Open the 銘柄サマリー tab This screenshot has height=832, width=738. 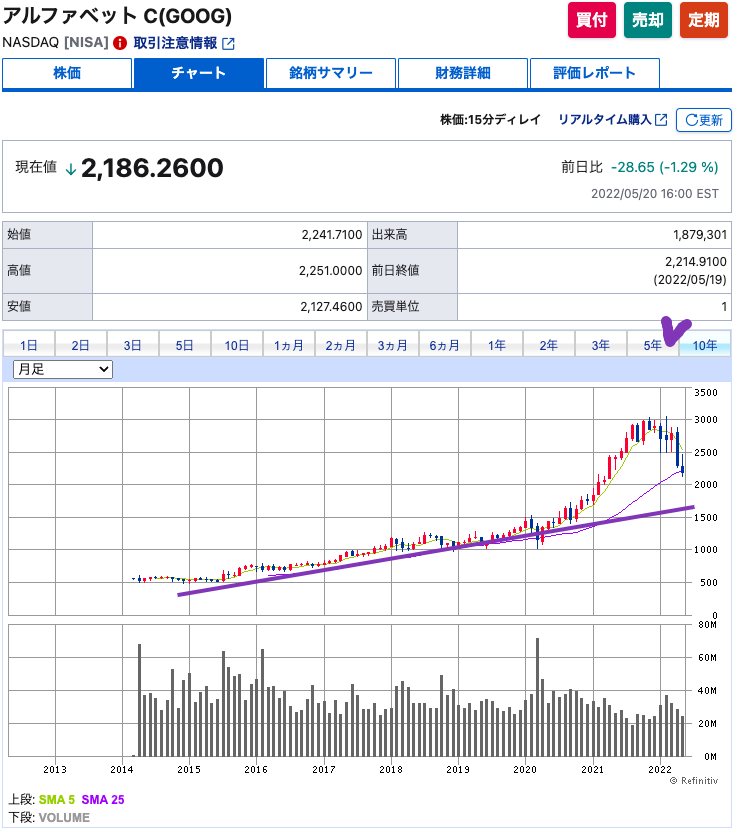[331, 73]
